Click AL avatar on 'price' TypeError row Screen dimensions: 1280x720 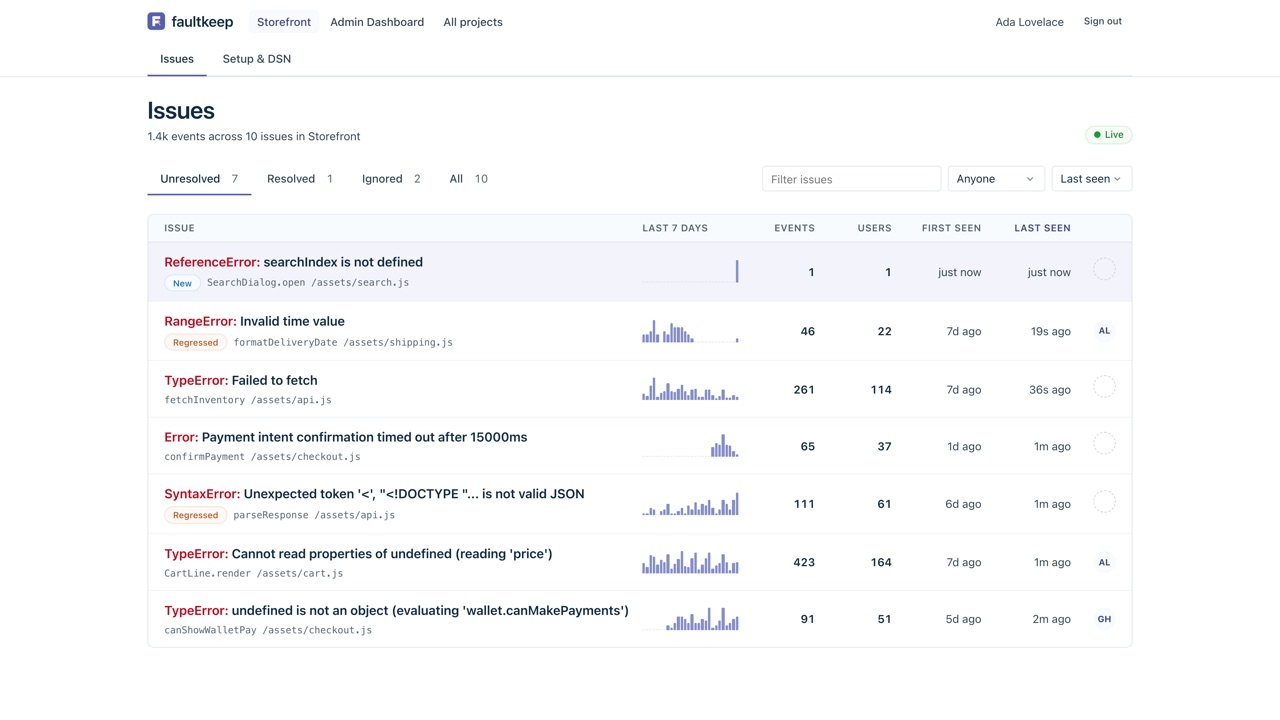1104,562
